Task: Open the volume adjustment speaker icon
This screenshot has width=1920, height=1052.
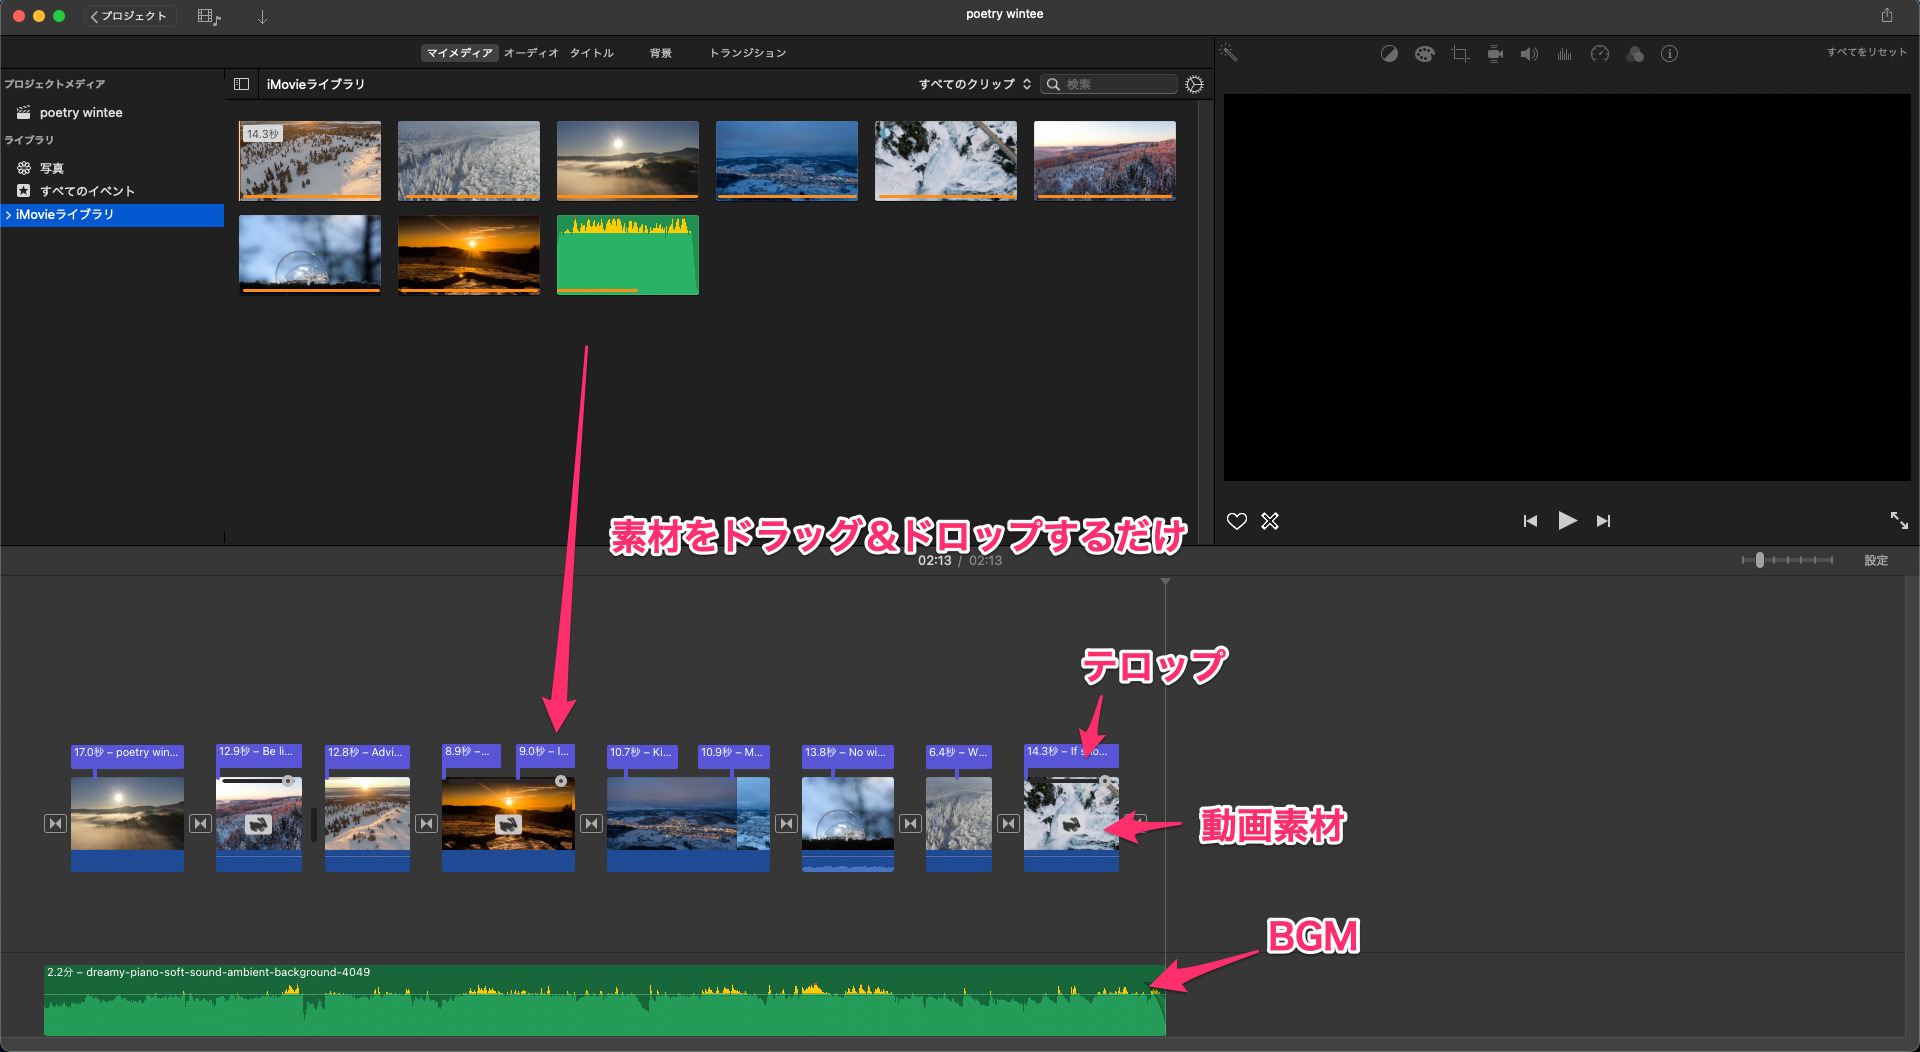Action: pyautogui.click(x=1529, y=54)
